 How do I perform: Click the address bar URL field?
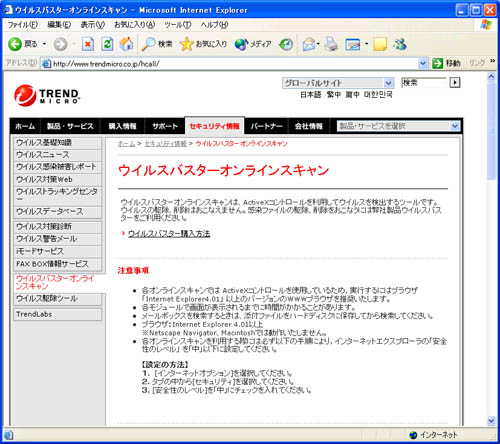pyautogui.click(x=234, y=63)
